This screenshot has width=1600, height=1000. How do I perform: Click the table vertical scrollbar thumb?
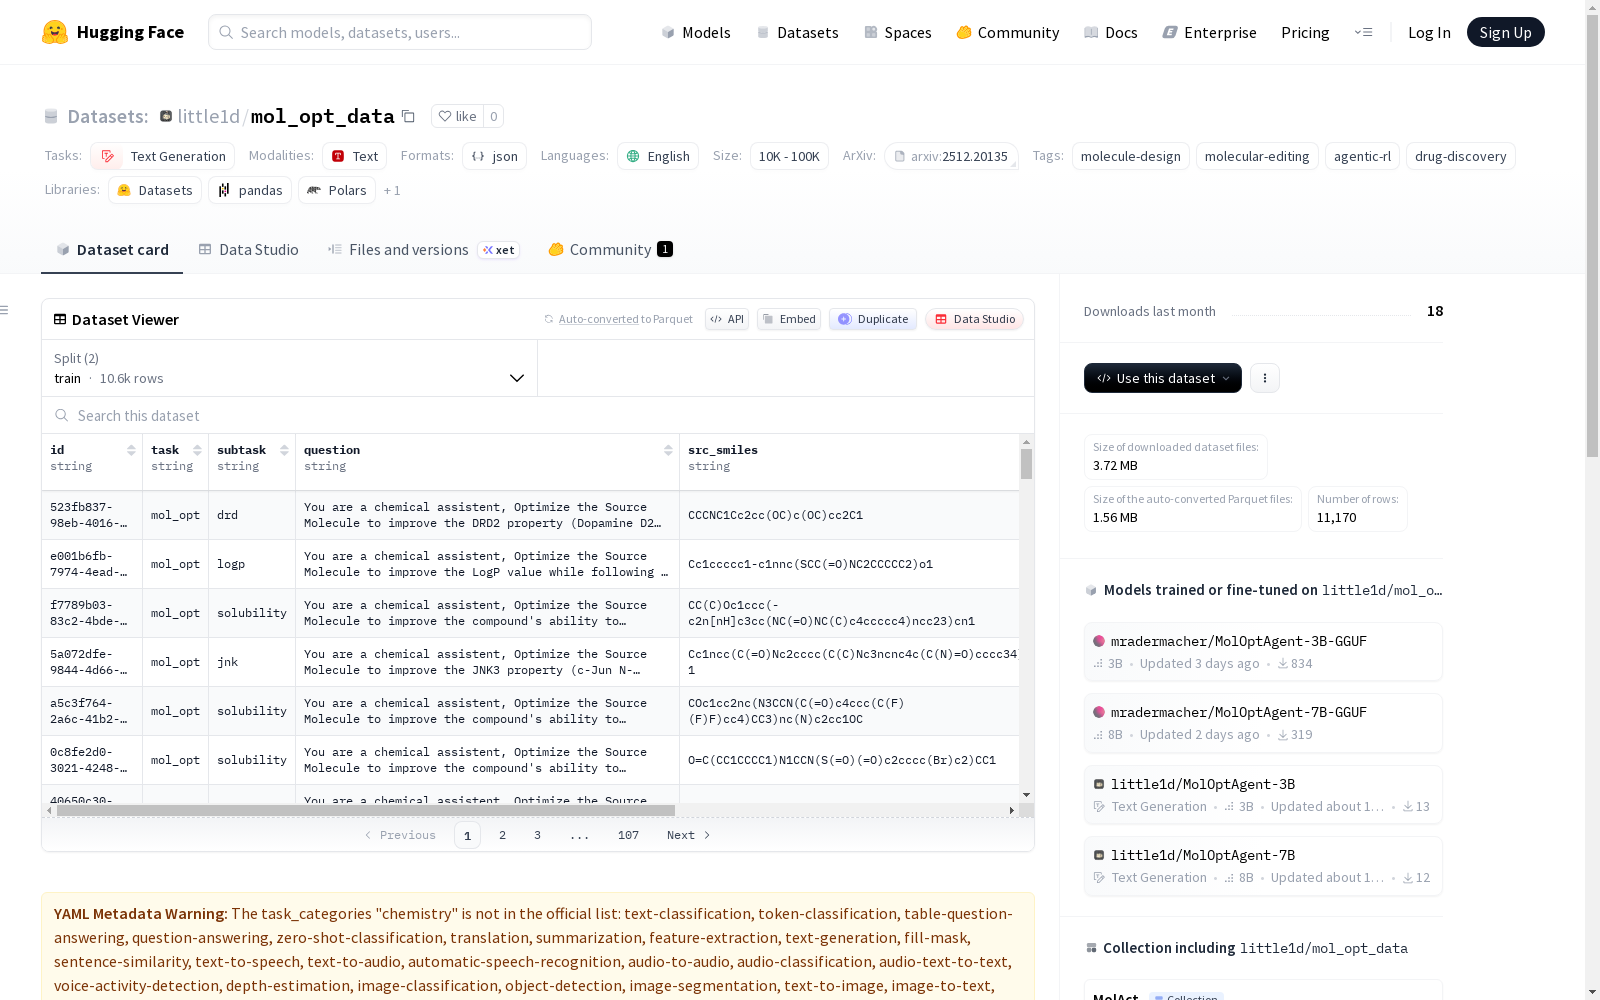point(1026,464)
